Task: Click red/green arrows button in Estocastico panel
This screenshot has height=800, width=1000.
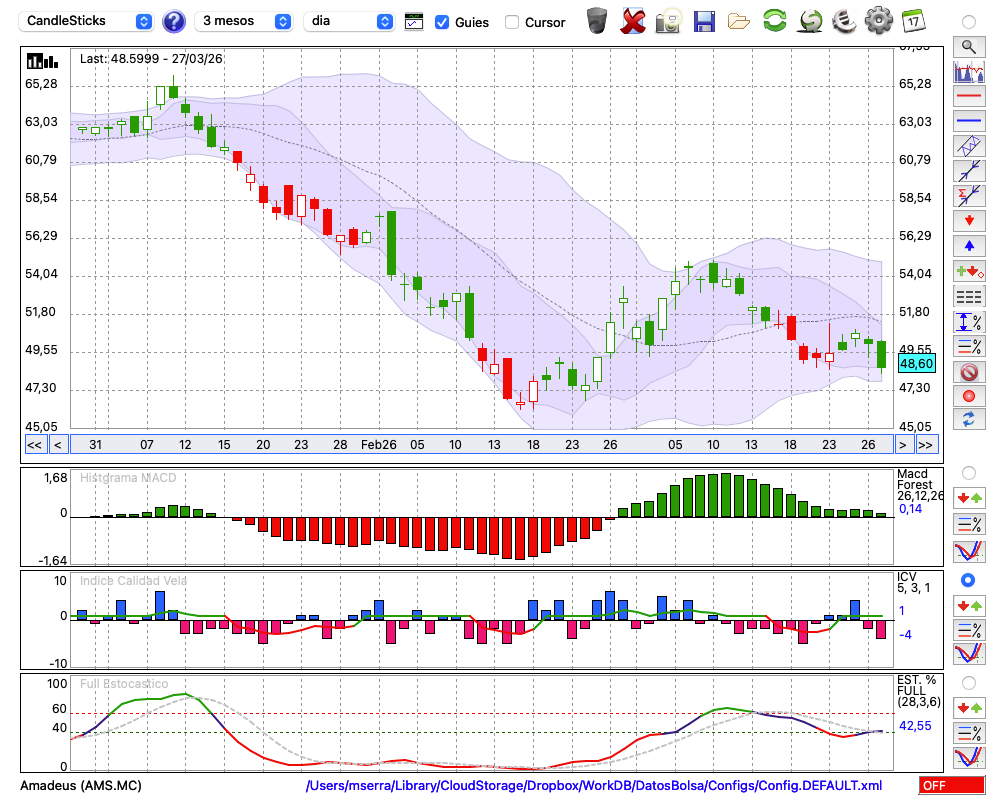Action: pyautogui.click(x=969, y=707)
